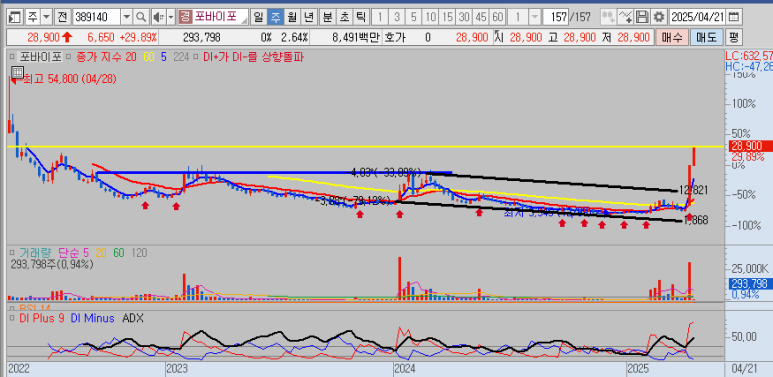The image size is (773, 377).
Task: Click the yellow horizontal price line
Action: pyautogui.click(x=365, y=146)
